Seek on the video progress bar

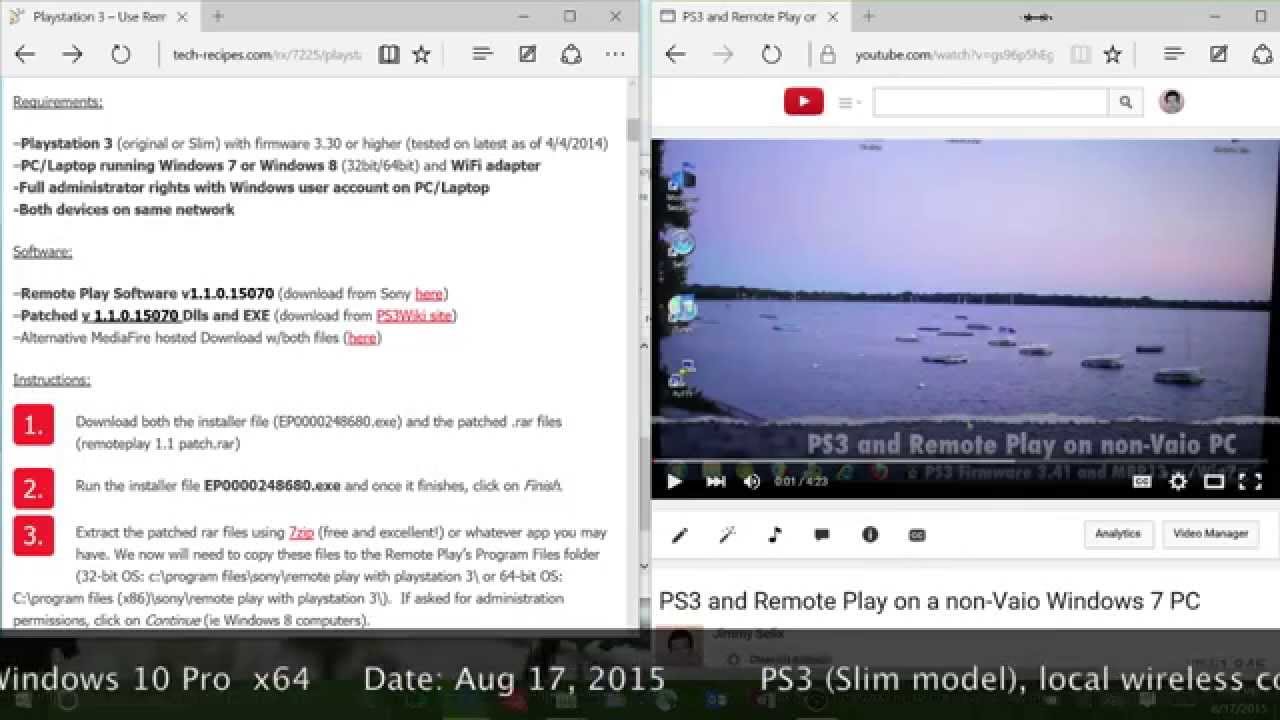[x=965, y=462]
